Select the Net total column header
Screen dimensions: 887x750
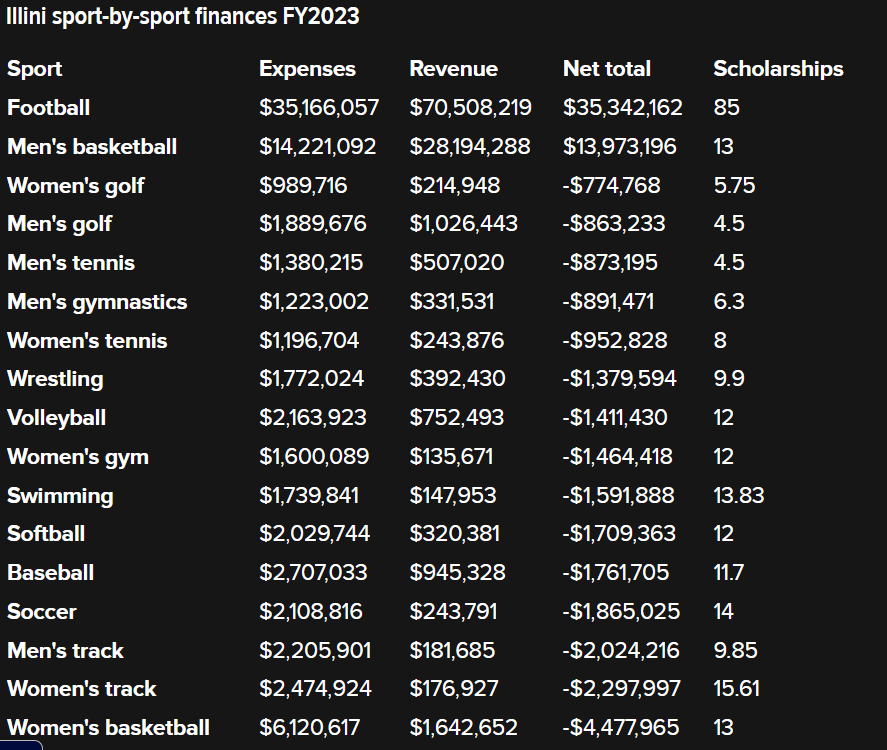[606, 69]
